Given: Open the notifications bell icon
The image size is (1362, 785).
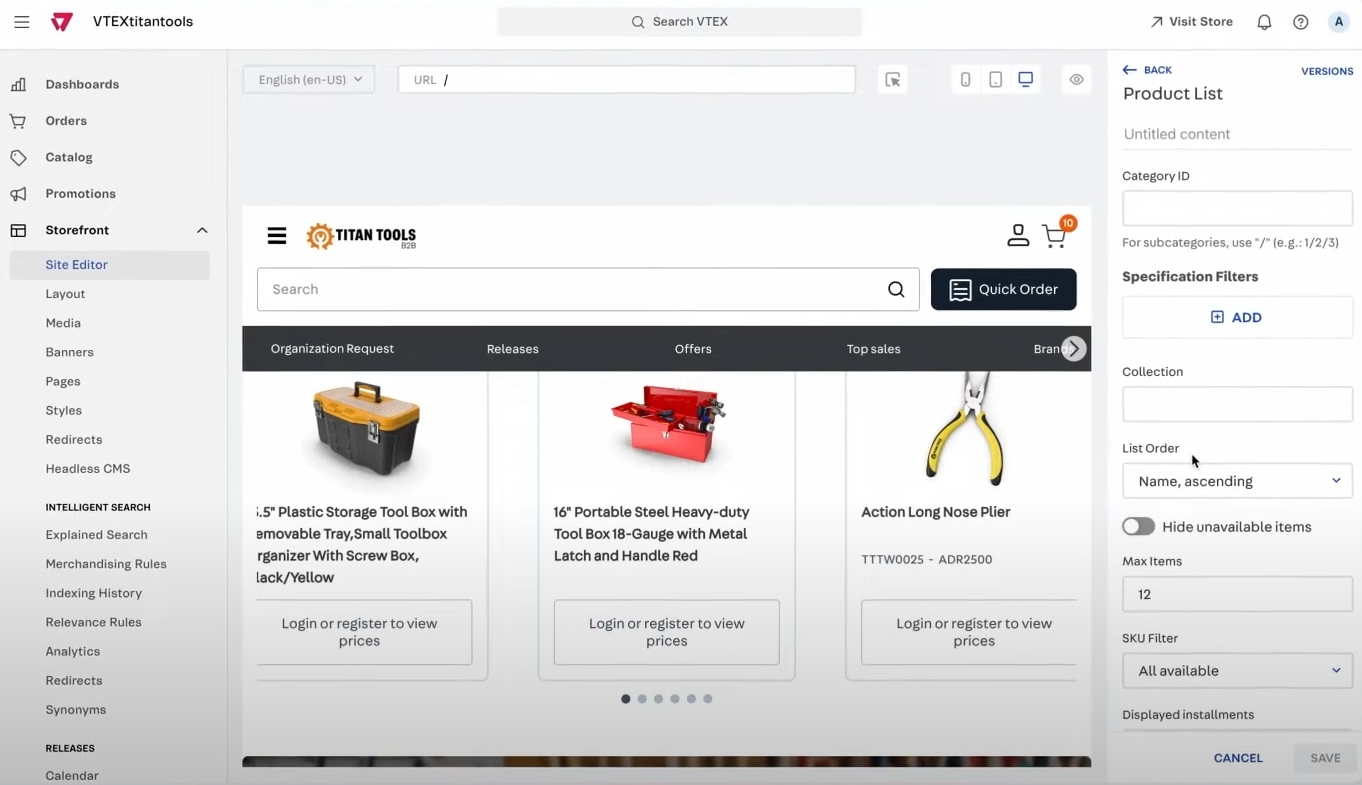Looking at the screenshot, I should [x=1263, y=21].
